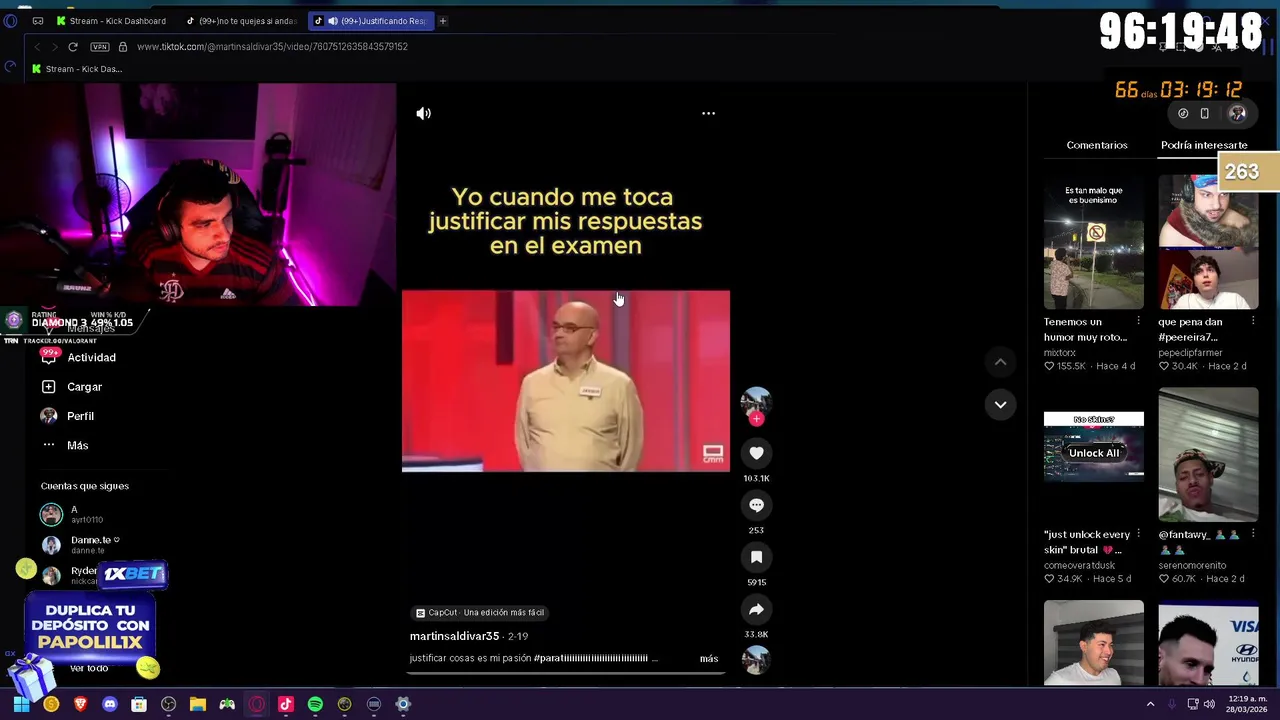
Task: Open pepeclipfarmer creator name
Action: [x=1190, y=353]
